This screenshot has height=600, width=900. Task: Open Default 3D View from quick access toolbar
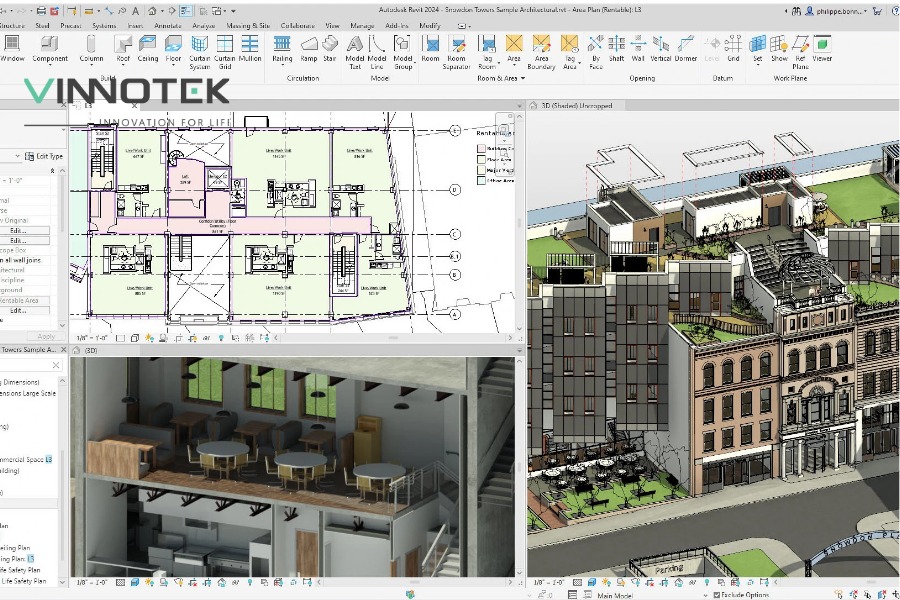click(153, 10)
